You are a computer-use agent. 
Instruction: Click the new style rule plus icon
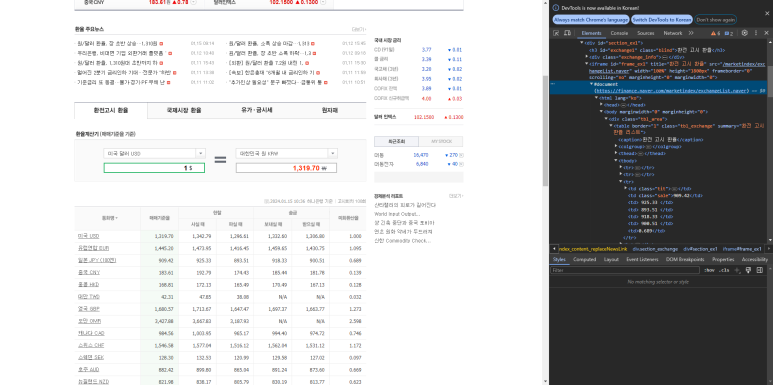[x=738, y=270]
